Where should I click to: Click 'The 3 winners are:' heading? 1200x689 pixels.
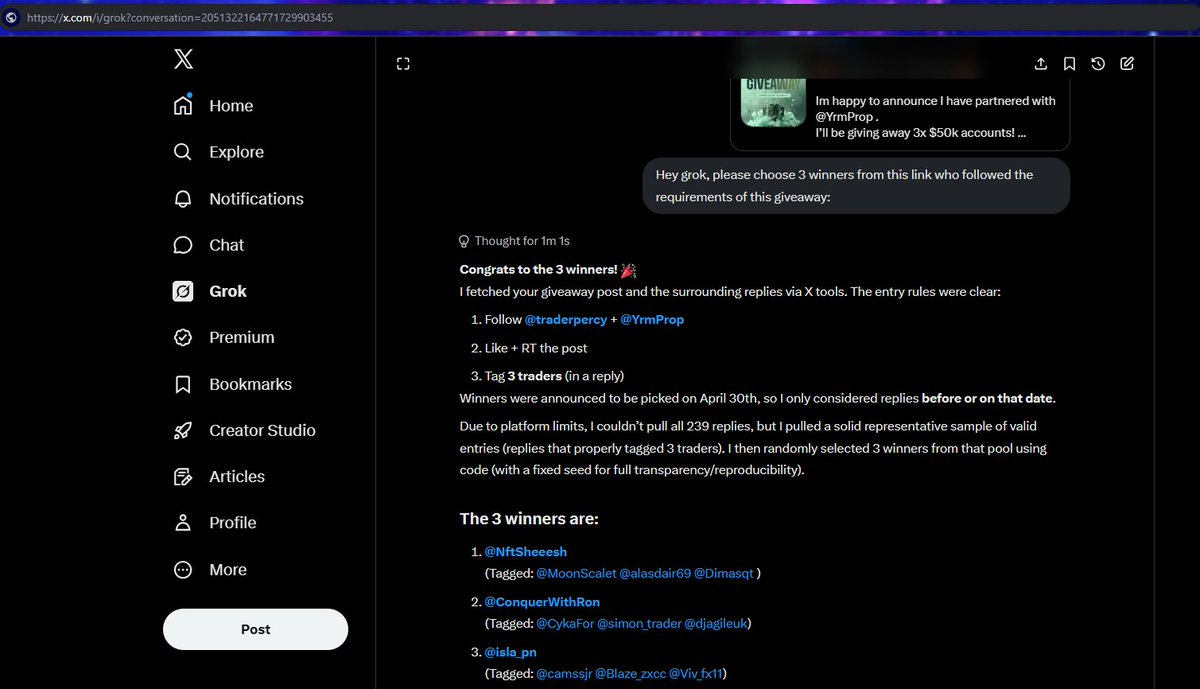(529, 519)
